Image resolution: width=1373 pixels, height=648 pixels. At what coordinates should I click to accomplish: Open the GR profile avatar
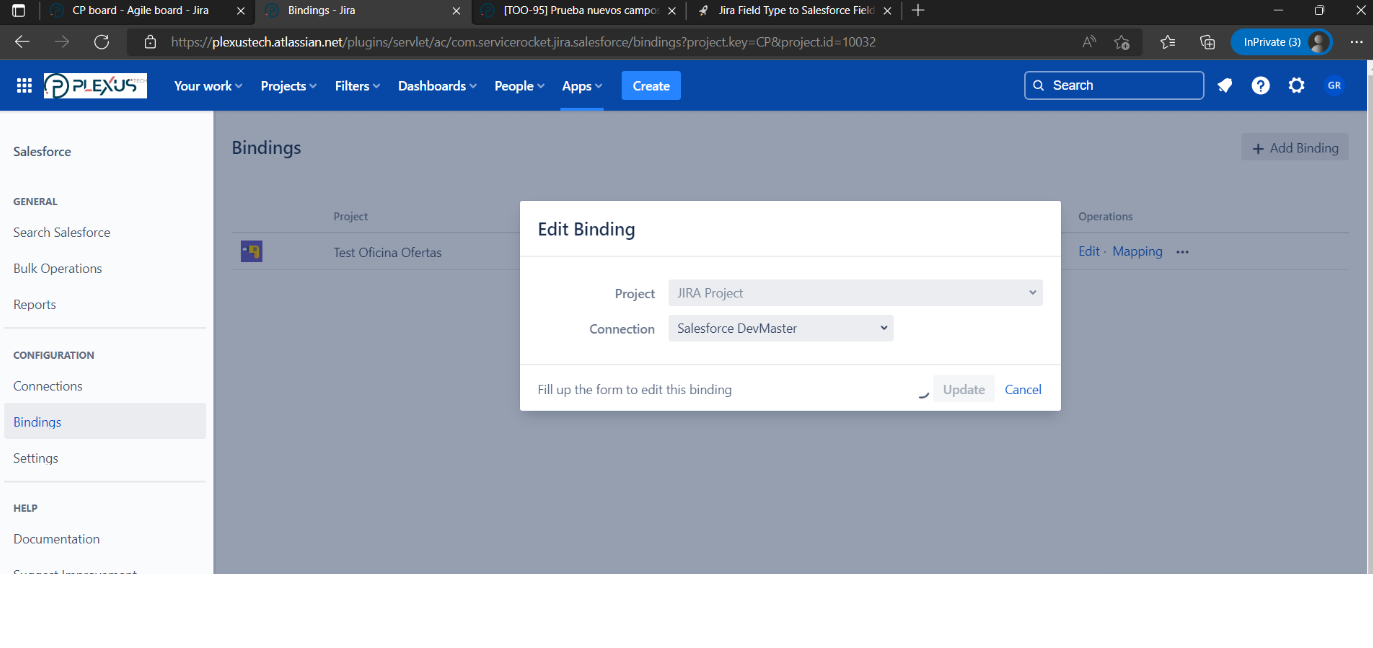(x=1334, y=86)
